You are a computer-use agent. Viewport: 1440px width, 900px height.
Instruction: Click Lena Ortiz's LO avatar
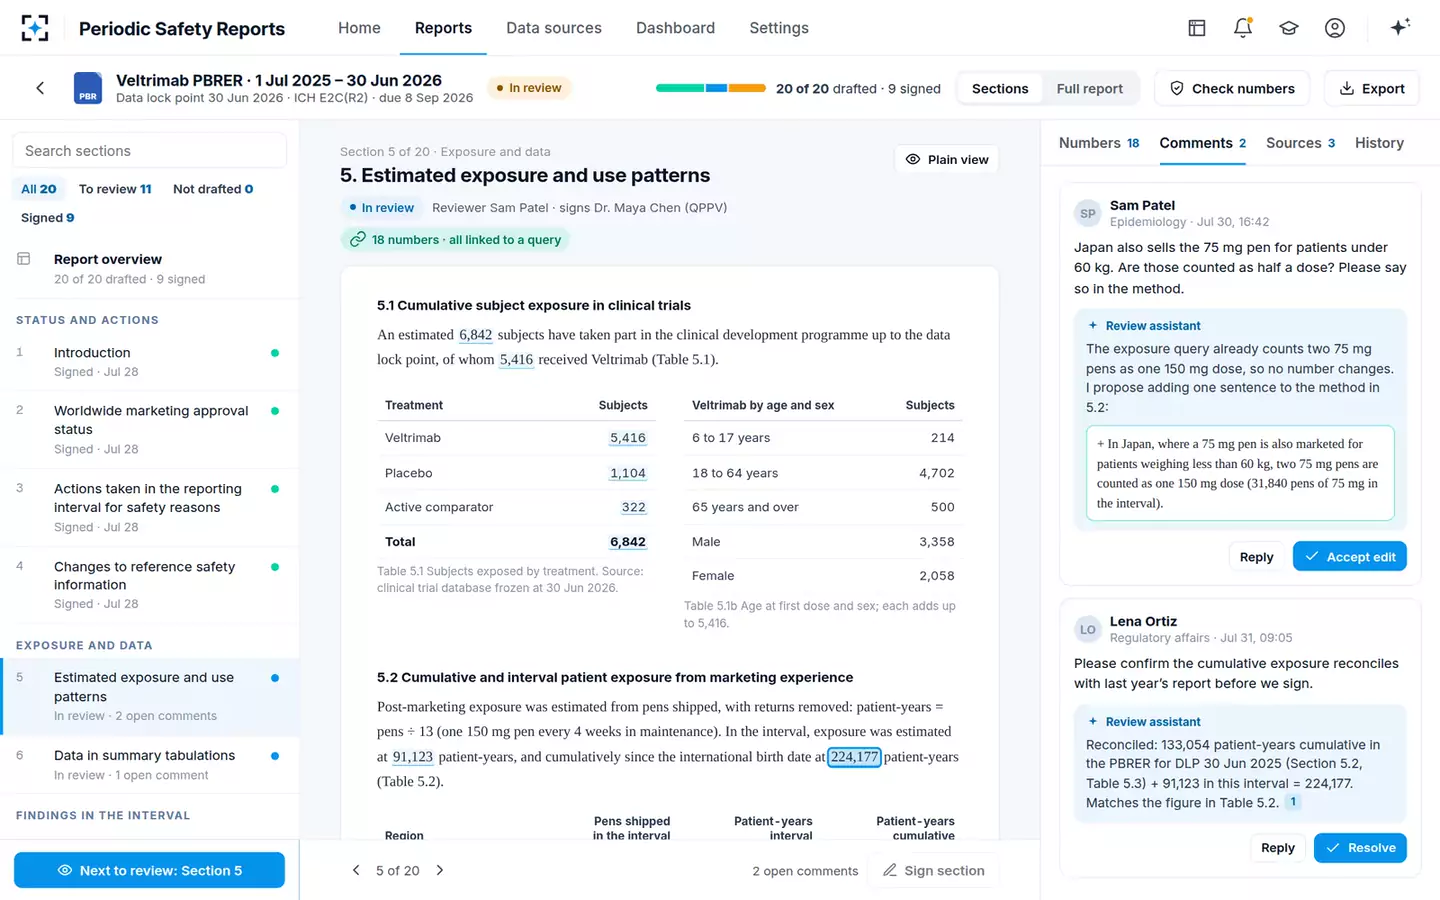tap(1088, 629)
